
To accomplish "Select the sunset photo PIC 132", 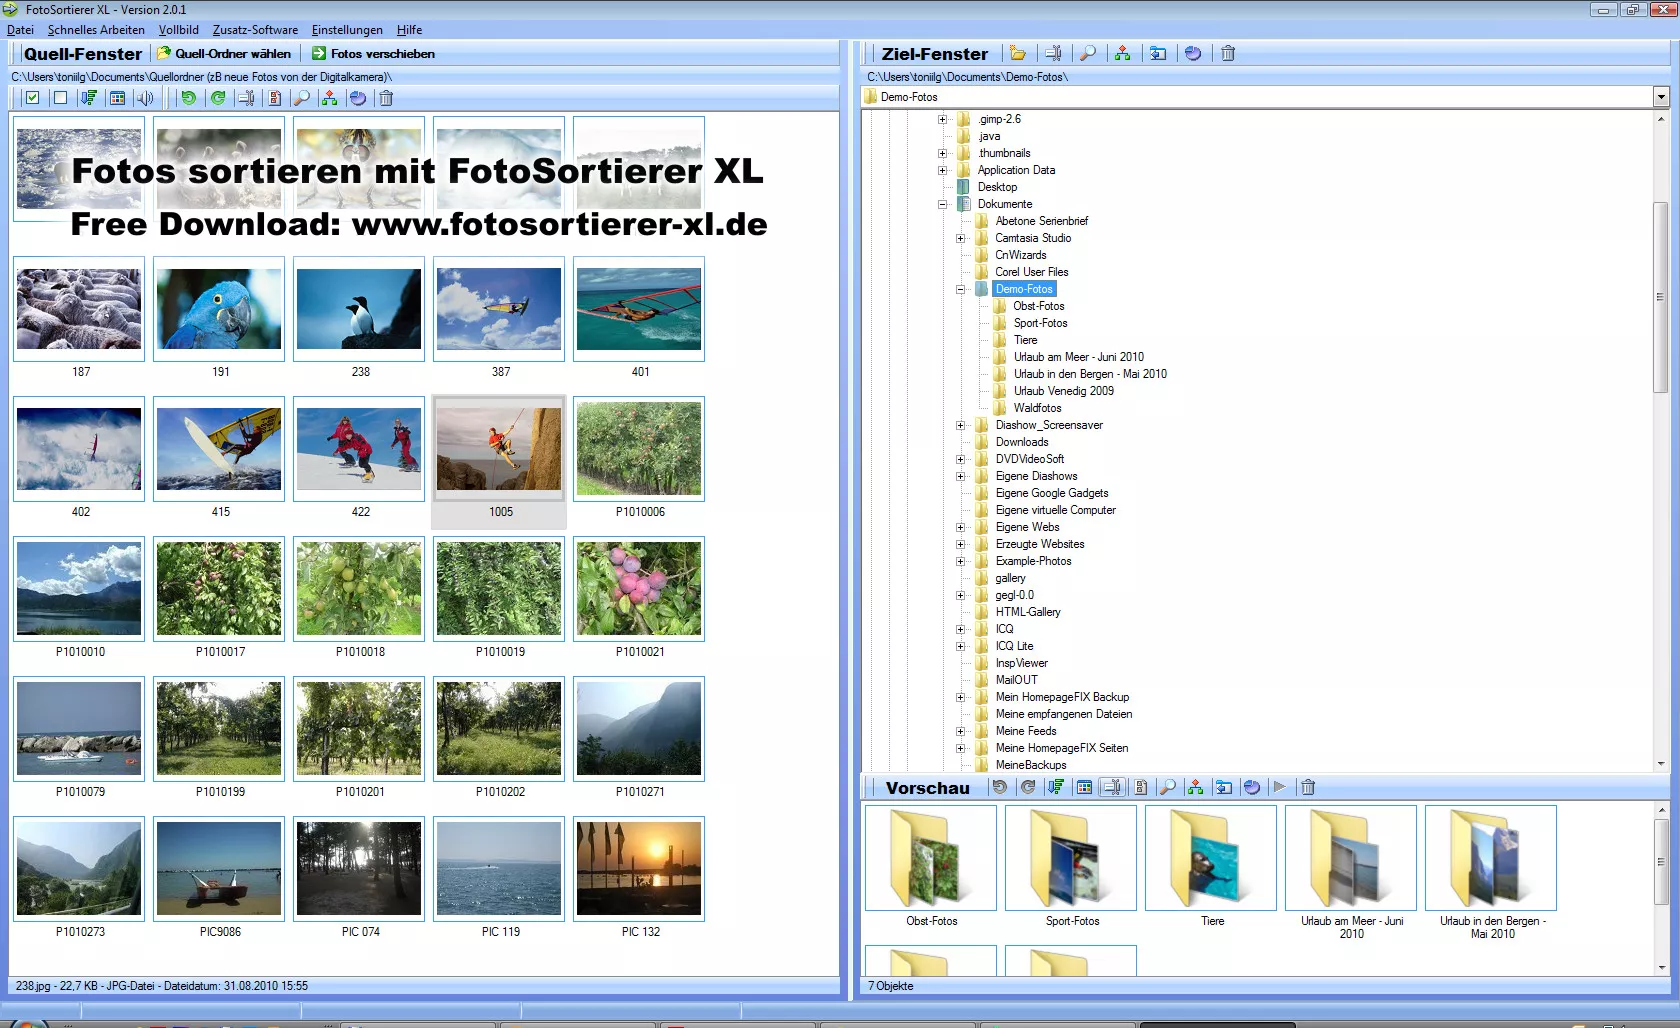I will 639,869.
